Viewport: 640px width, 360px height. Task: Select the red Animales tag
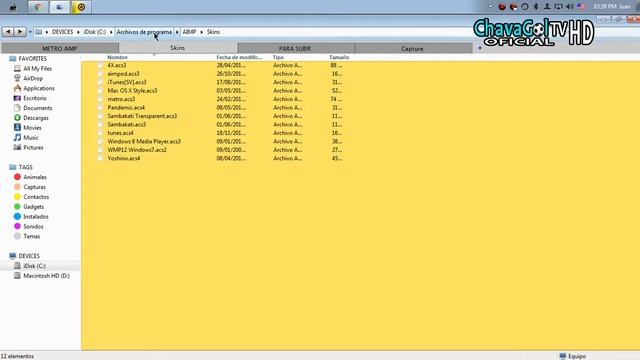pos(35,177)
